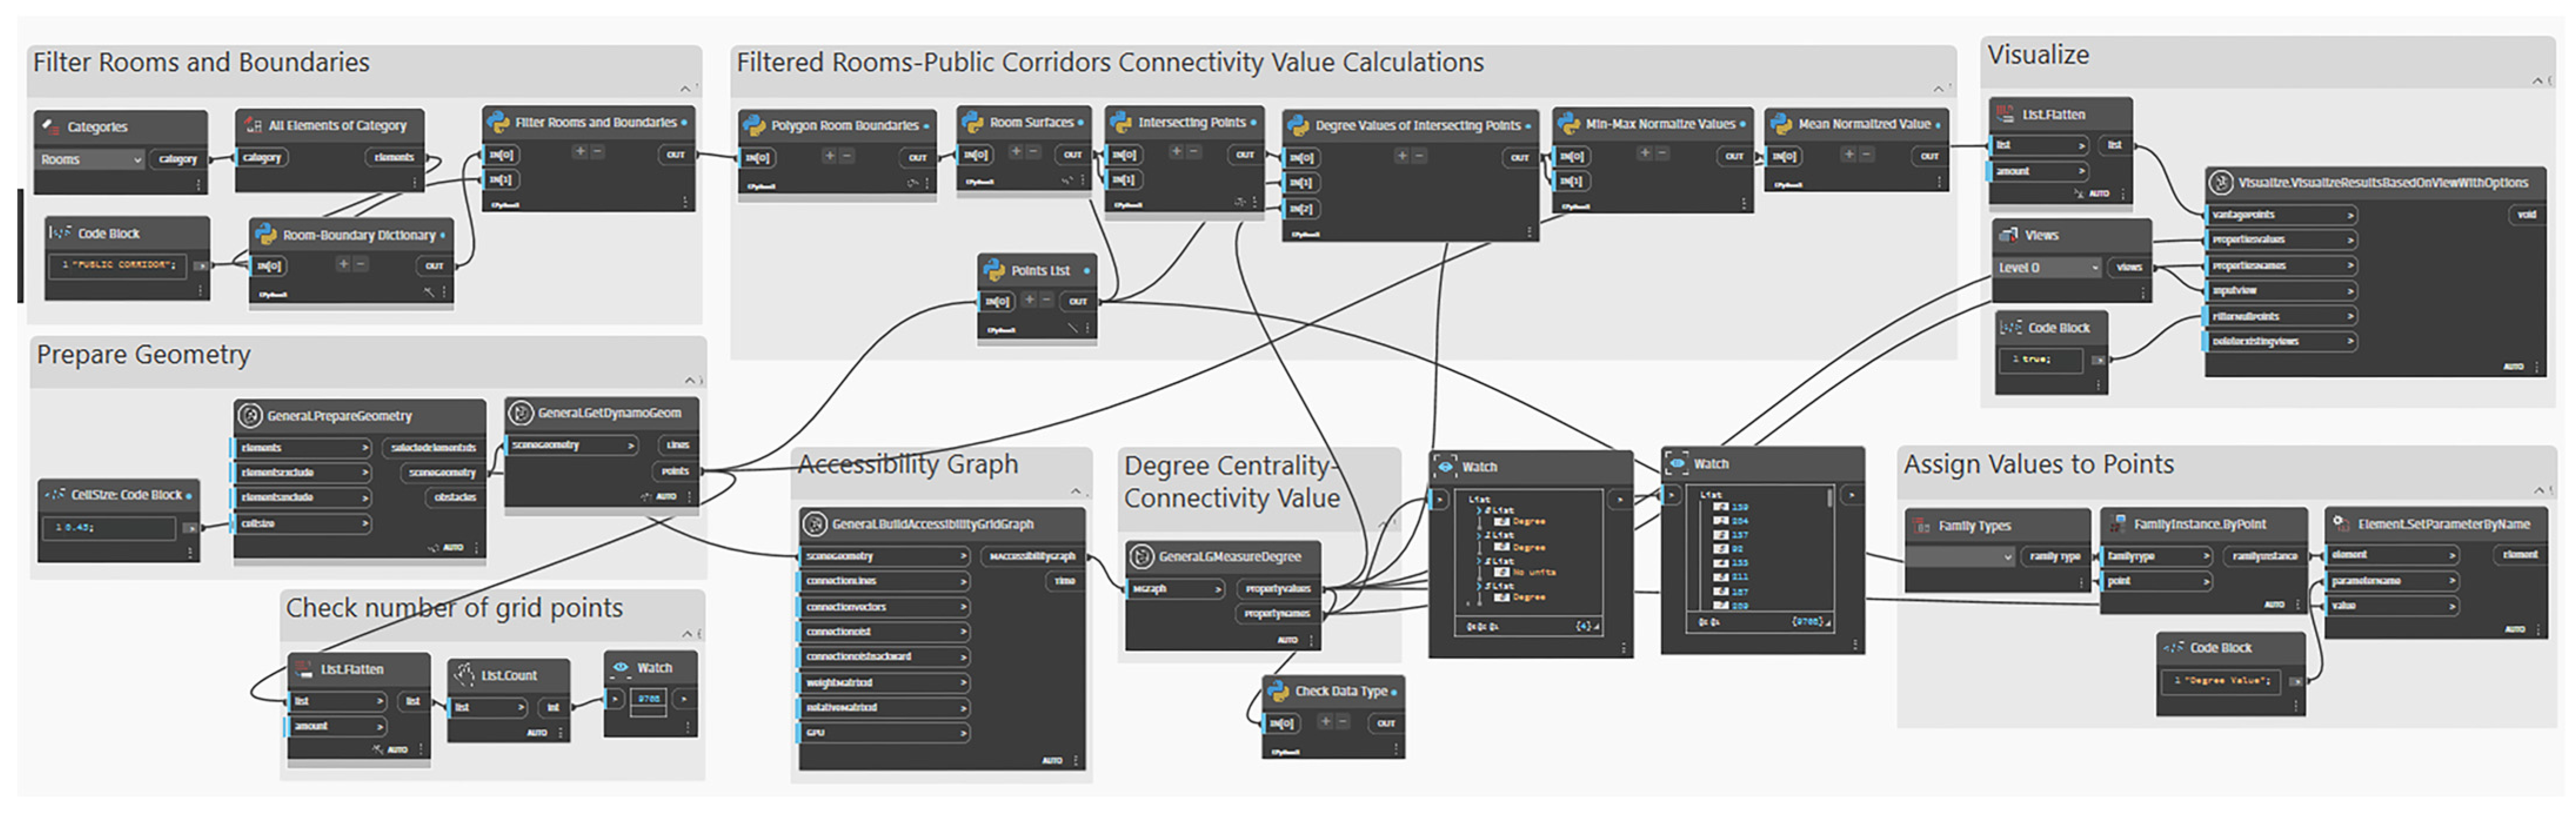Screen dimensions: 2576x815
Task: Click Python icon on Check Data Type
Action: 1278,690
